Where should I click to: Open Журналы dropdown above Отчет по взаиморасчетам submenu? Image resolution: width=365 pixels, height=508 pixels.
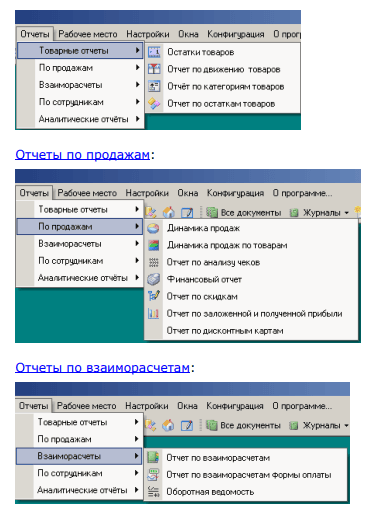click(319, 425)
